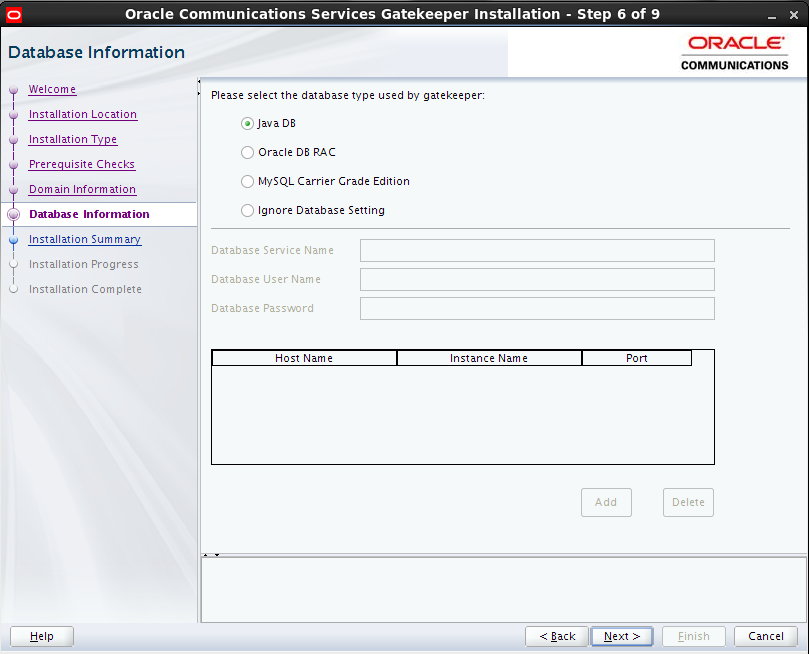Click the Welcome step bullet icon
Image resolution: width=809 pixels, height=654 pixels.
pos(14,90)
